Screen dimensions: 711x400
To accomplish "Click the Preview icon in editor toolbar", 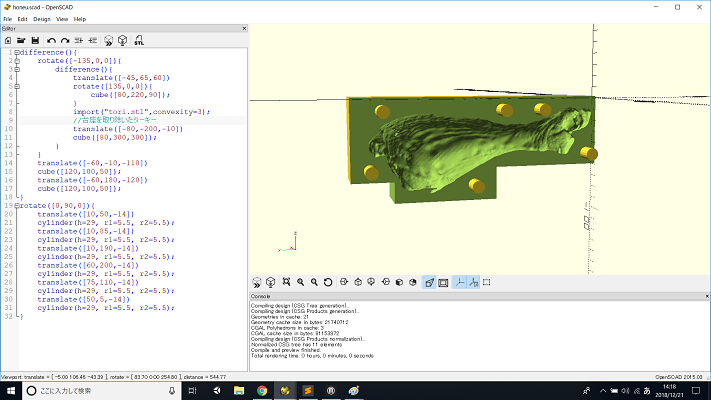I will [x=108, y=40].
